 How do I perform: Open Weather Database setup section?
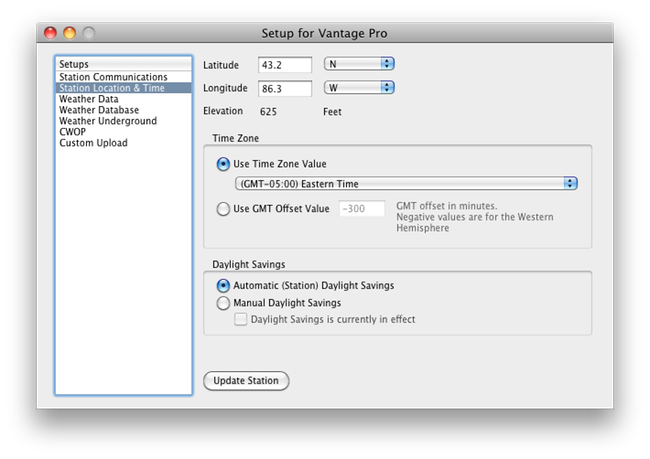click(x=124, y=110)
